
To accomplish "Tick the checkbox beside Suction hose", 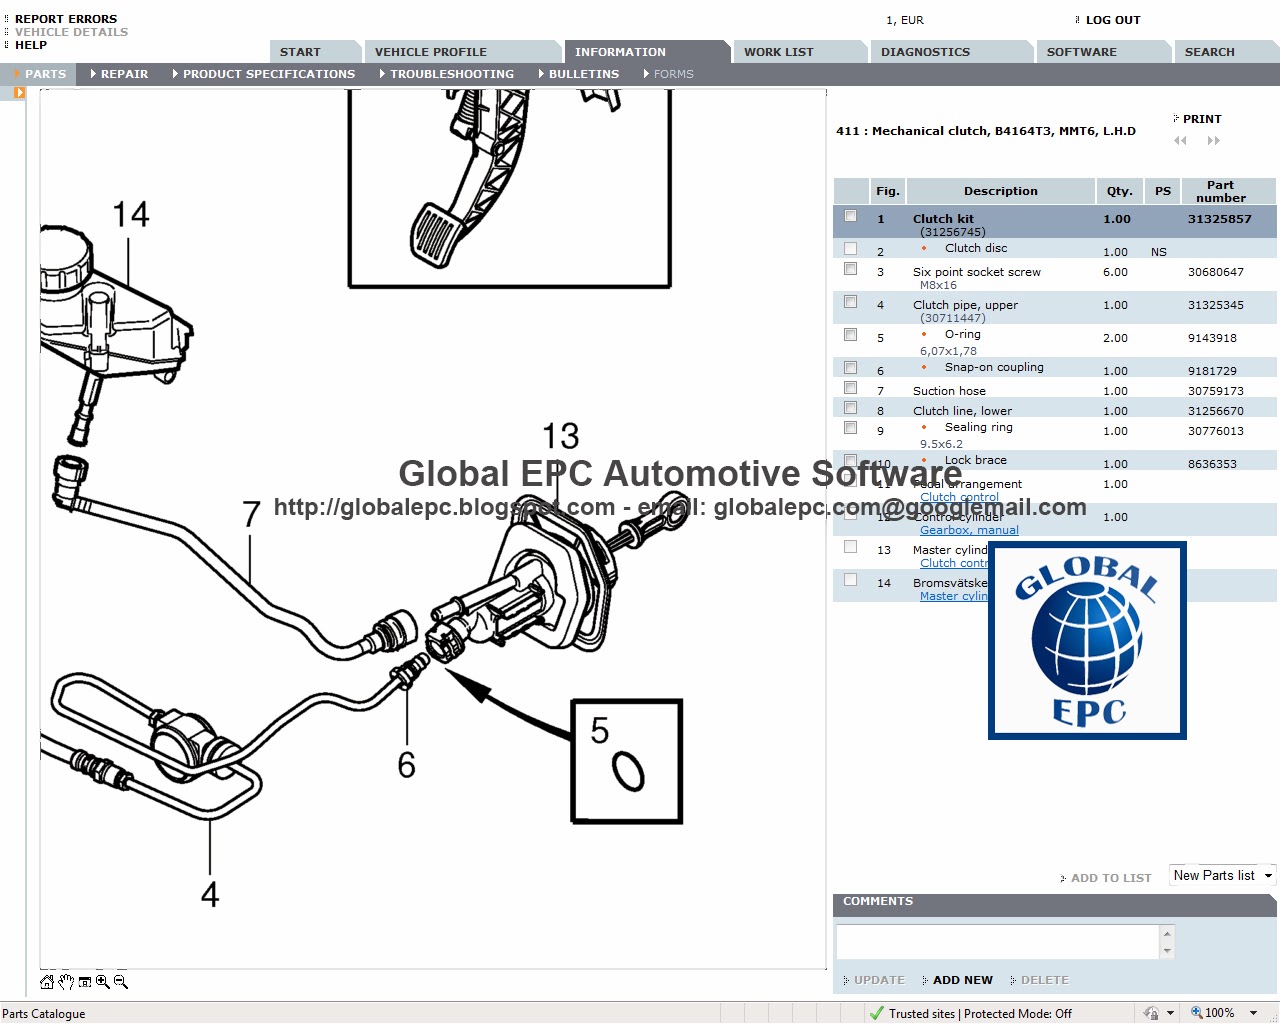I will pos(850,388).
